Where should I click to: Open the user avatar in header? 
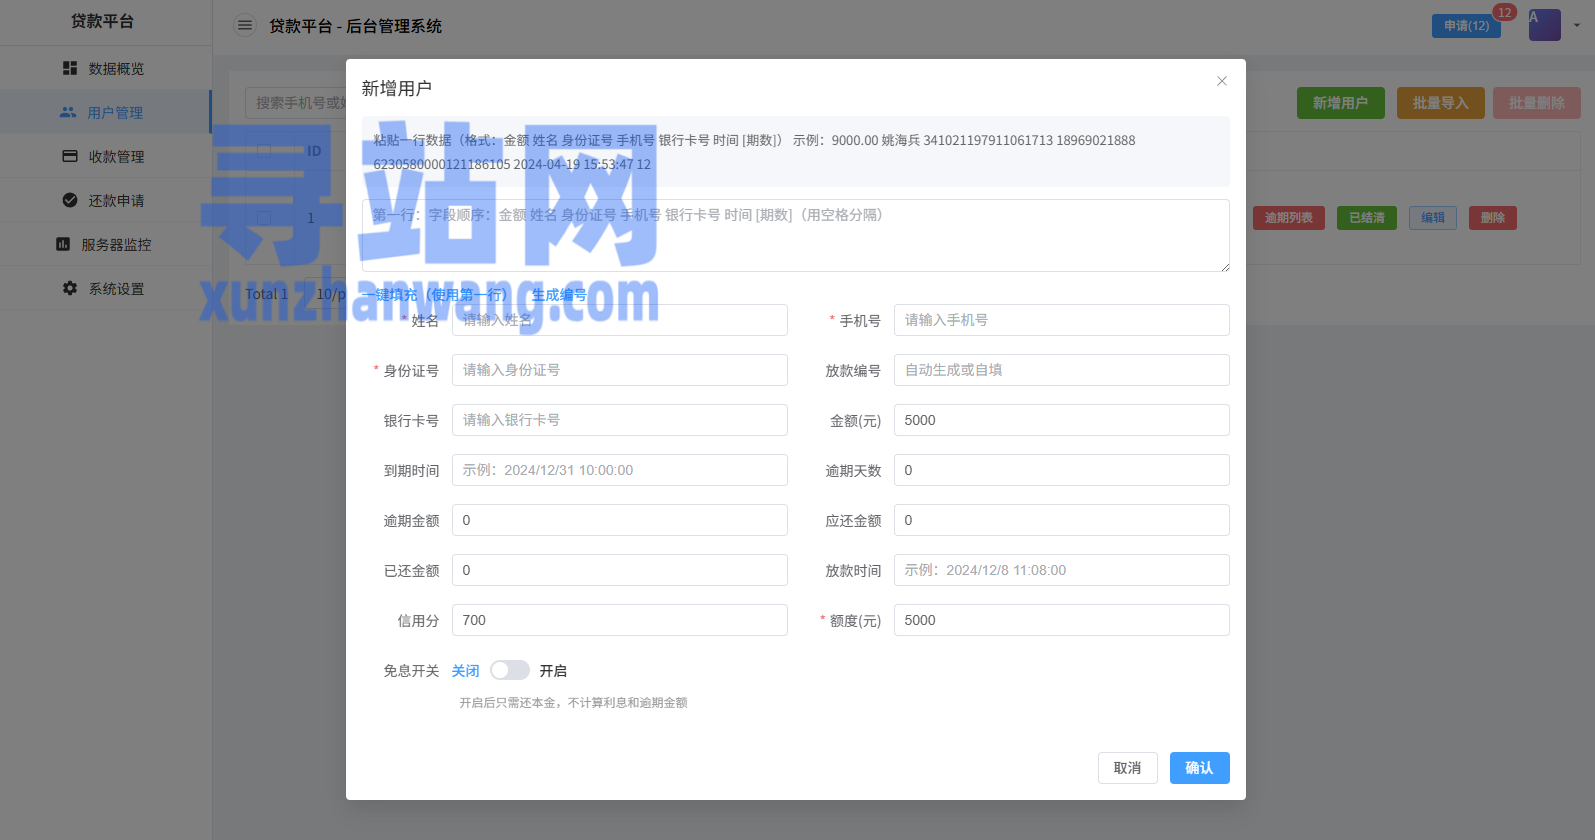pyautogui.click(x=1544, y=25)
